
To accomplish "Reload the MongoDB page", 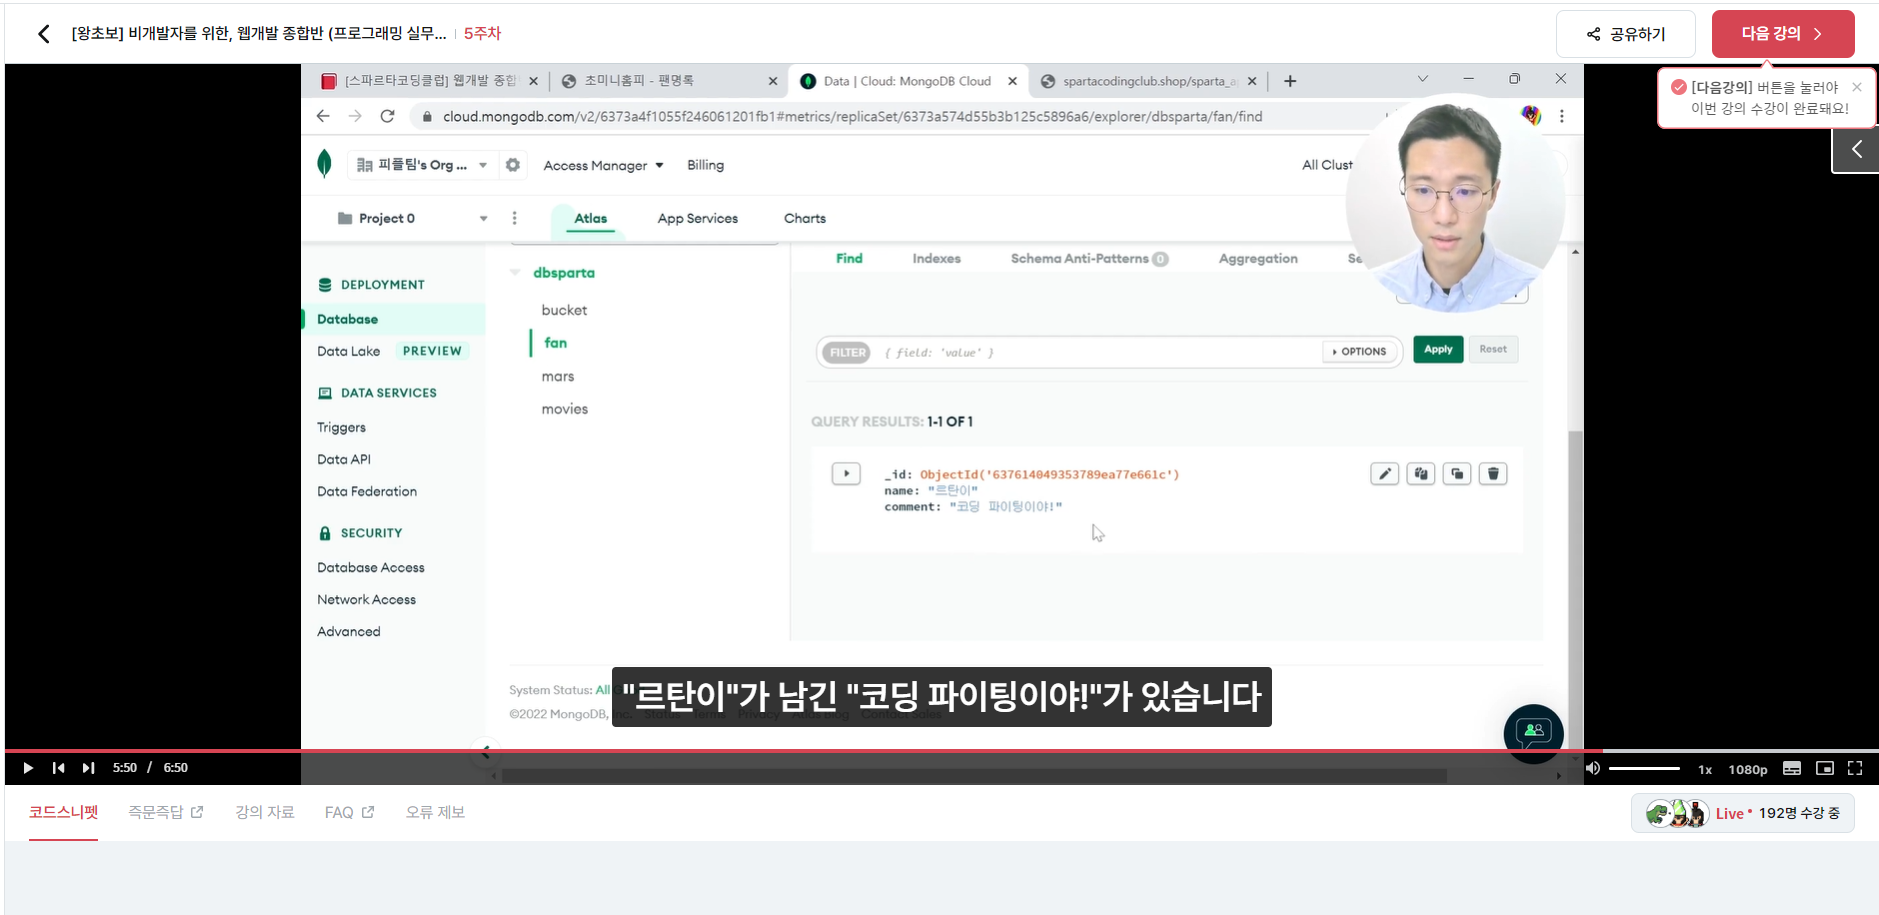I will coord(387,116).
